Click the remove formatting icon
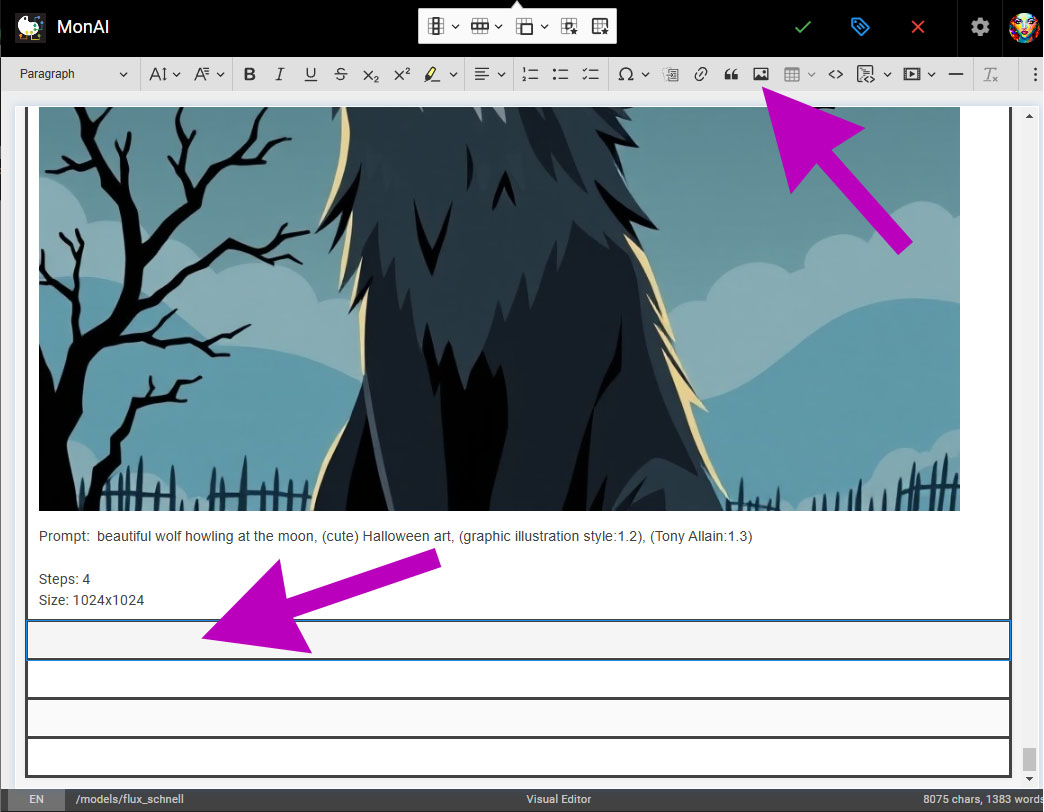1044x812 pixels. 990,74
